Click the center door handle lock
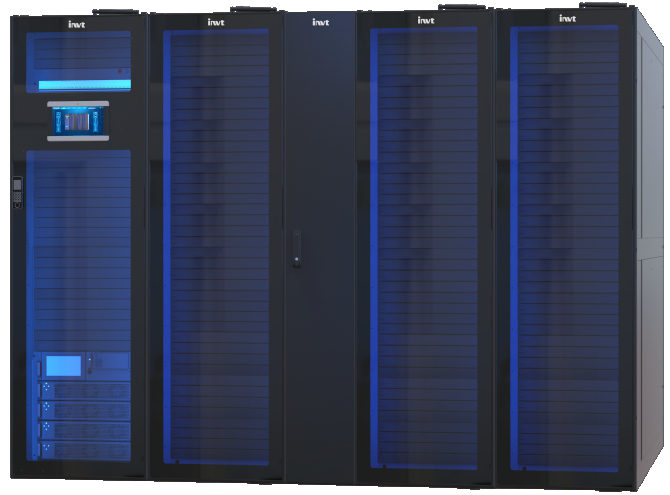This screenshot has width=670, height=495. (296, 248)
